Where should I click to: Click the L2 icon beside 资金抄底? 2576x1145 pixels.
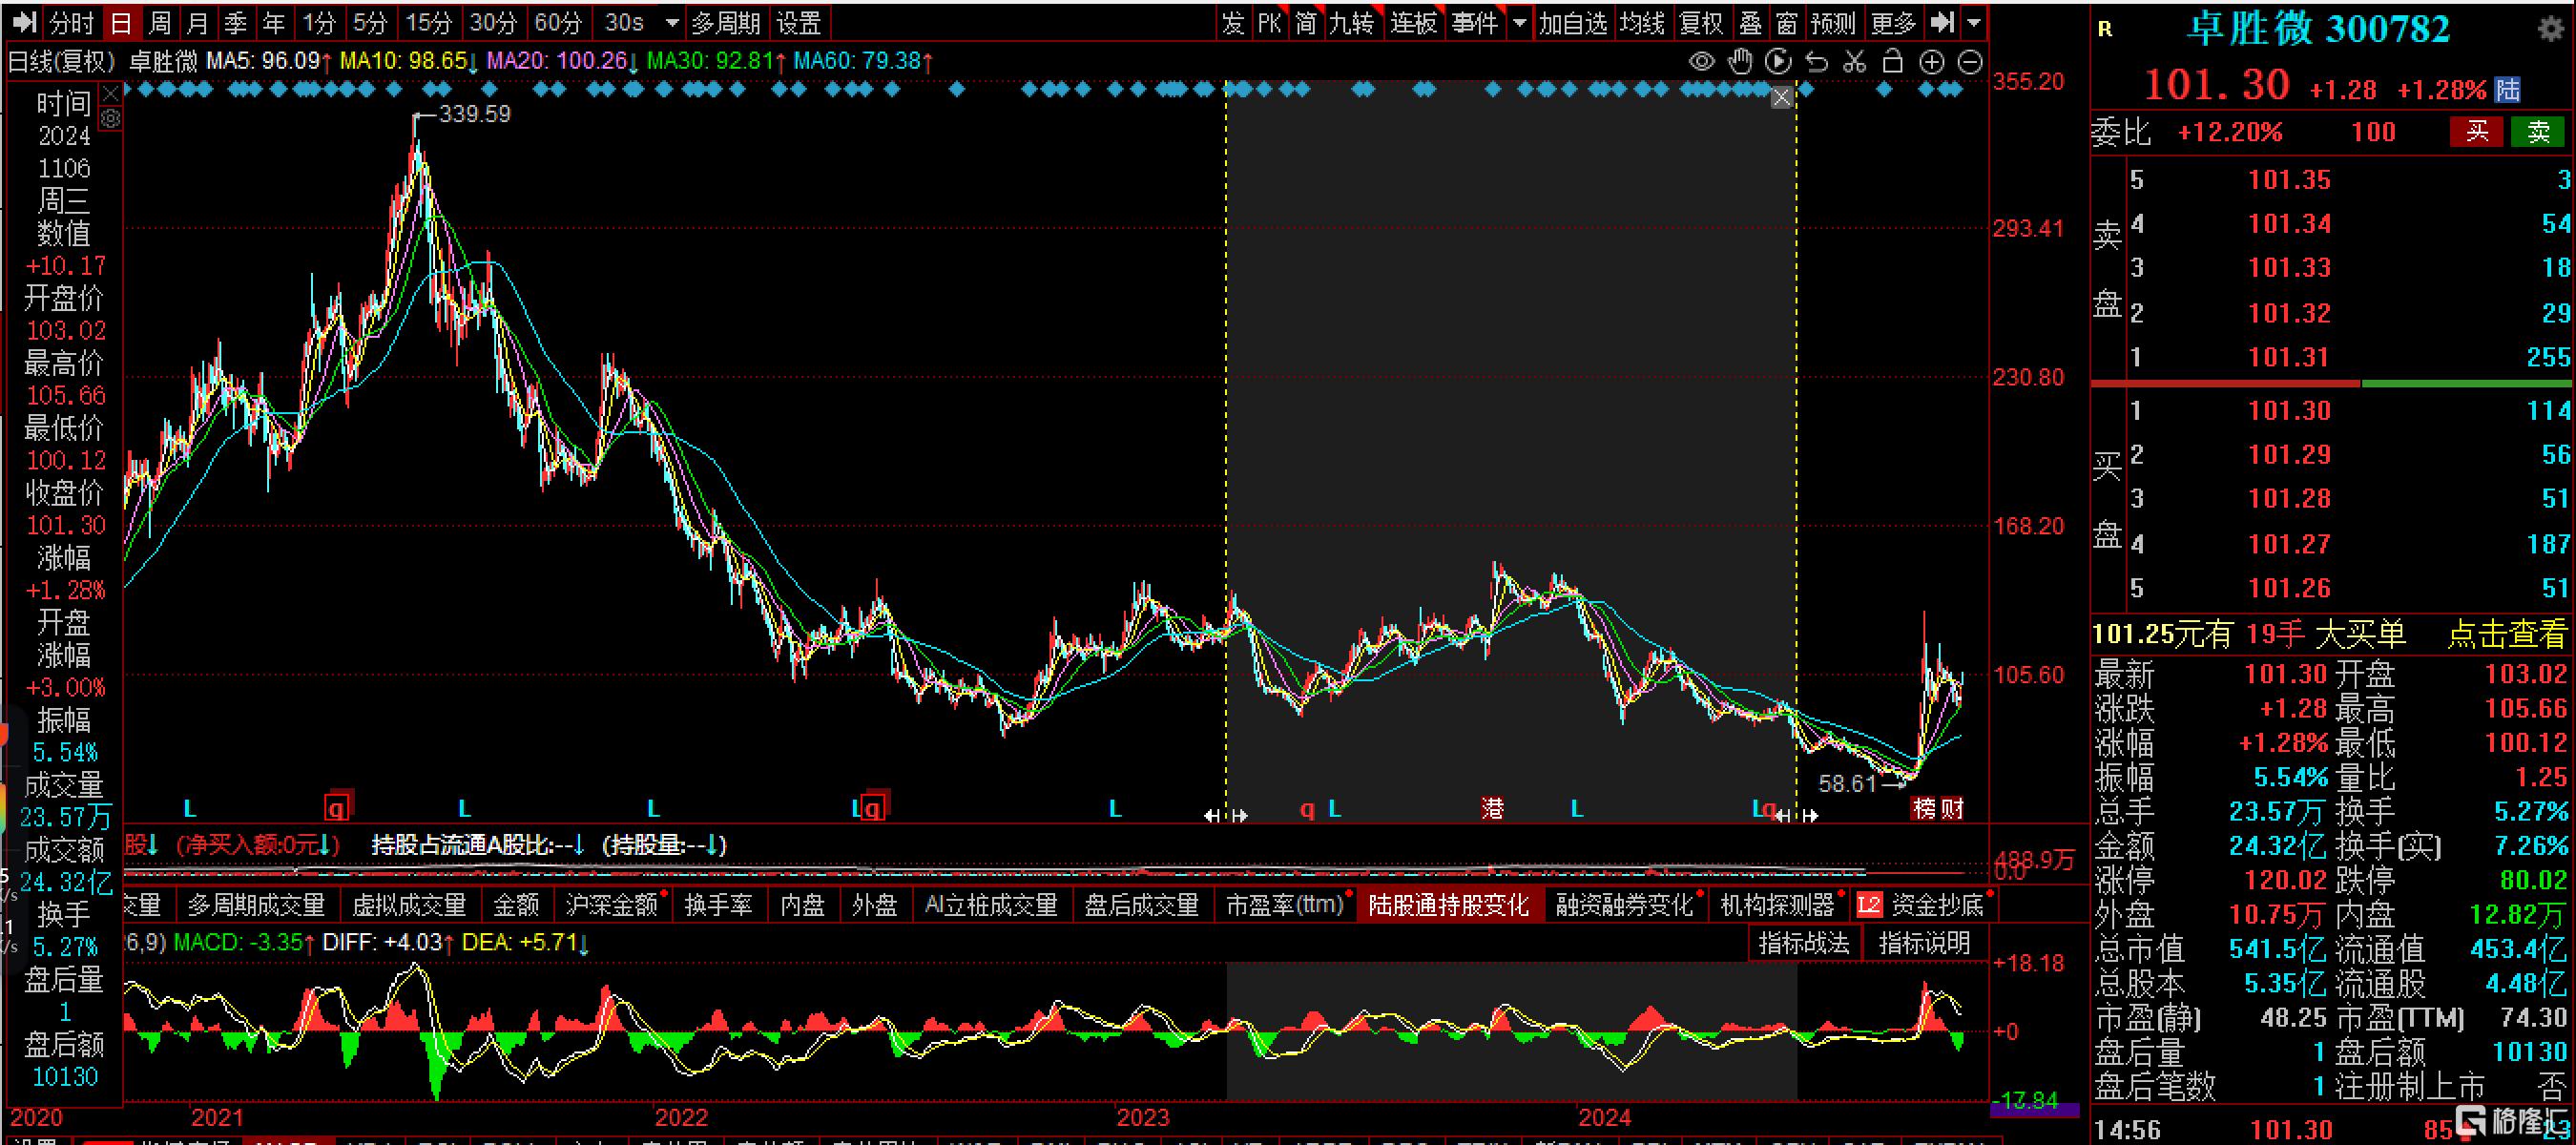[1868, 905]
